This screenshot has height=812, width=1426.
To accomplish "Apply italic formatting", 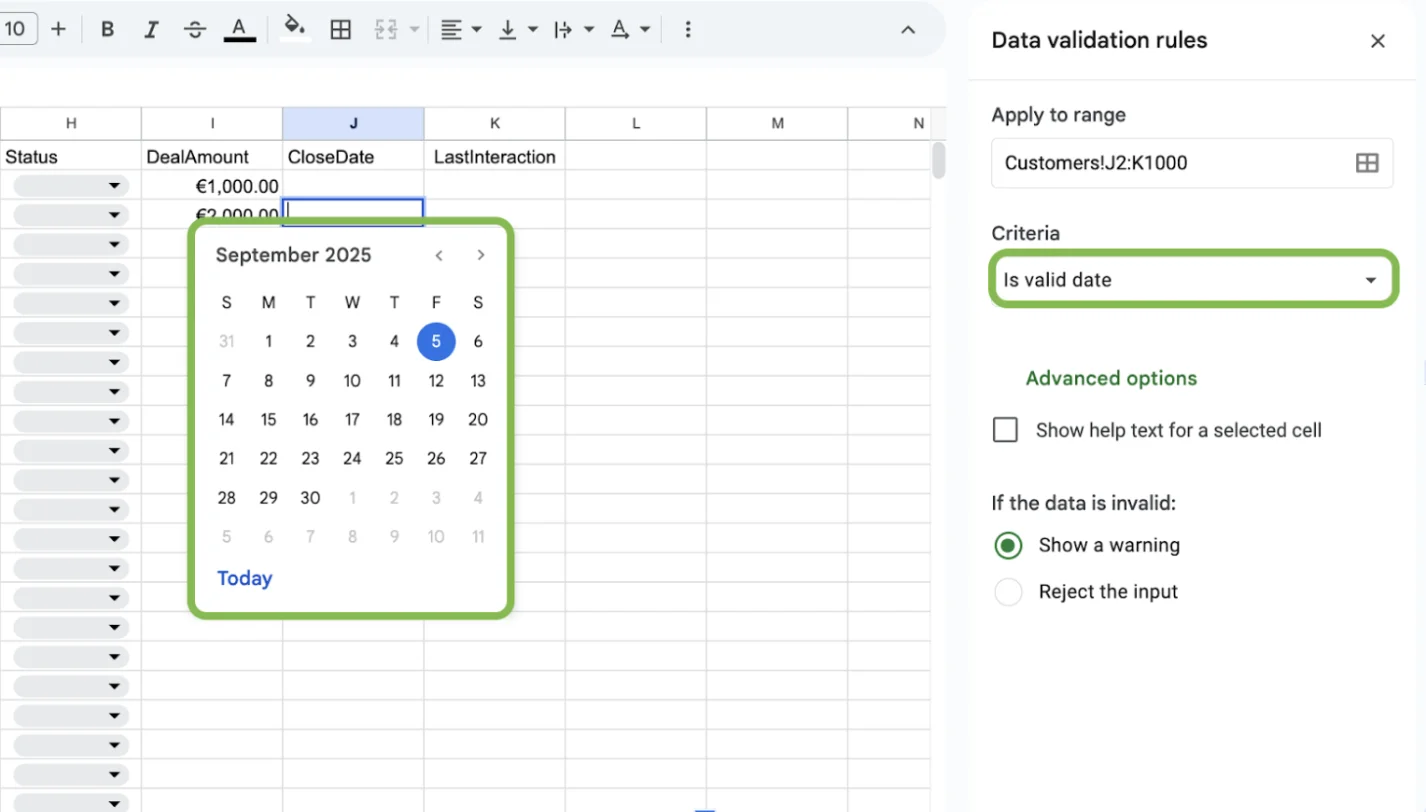I will click(x=151, y=28).
